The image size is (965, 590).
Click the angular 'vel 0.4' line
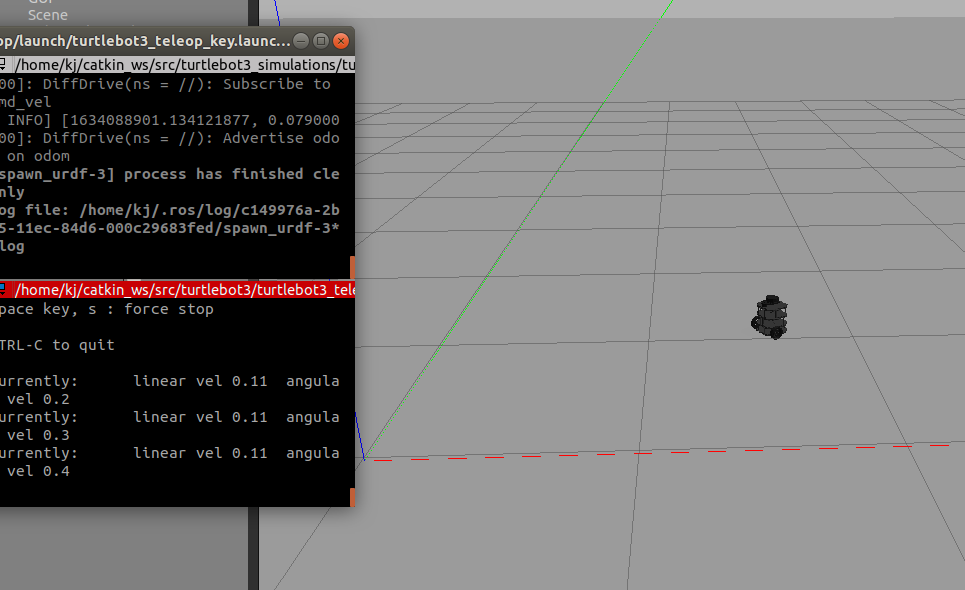point(38,471)
